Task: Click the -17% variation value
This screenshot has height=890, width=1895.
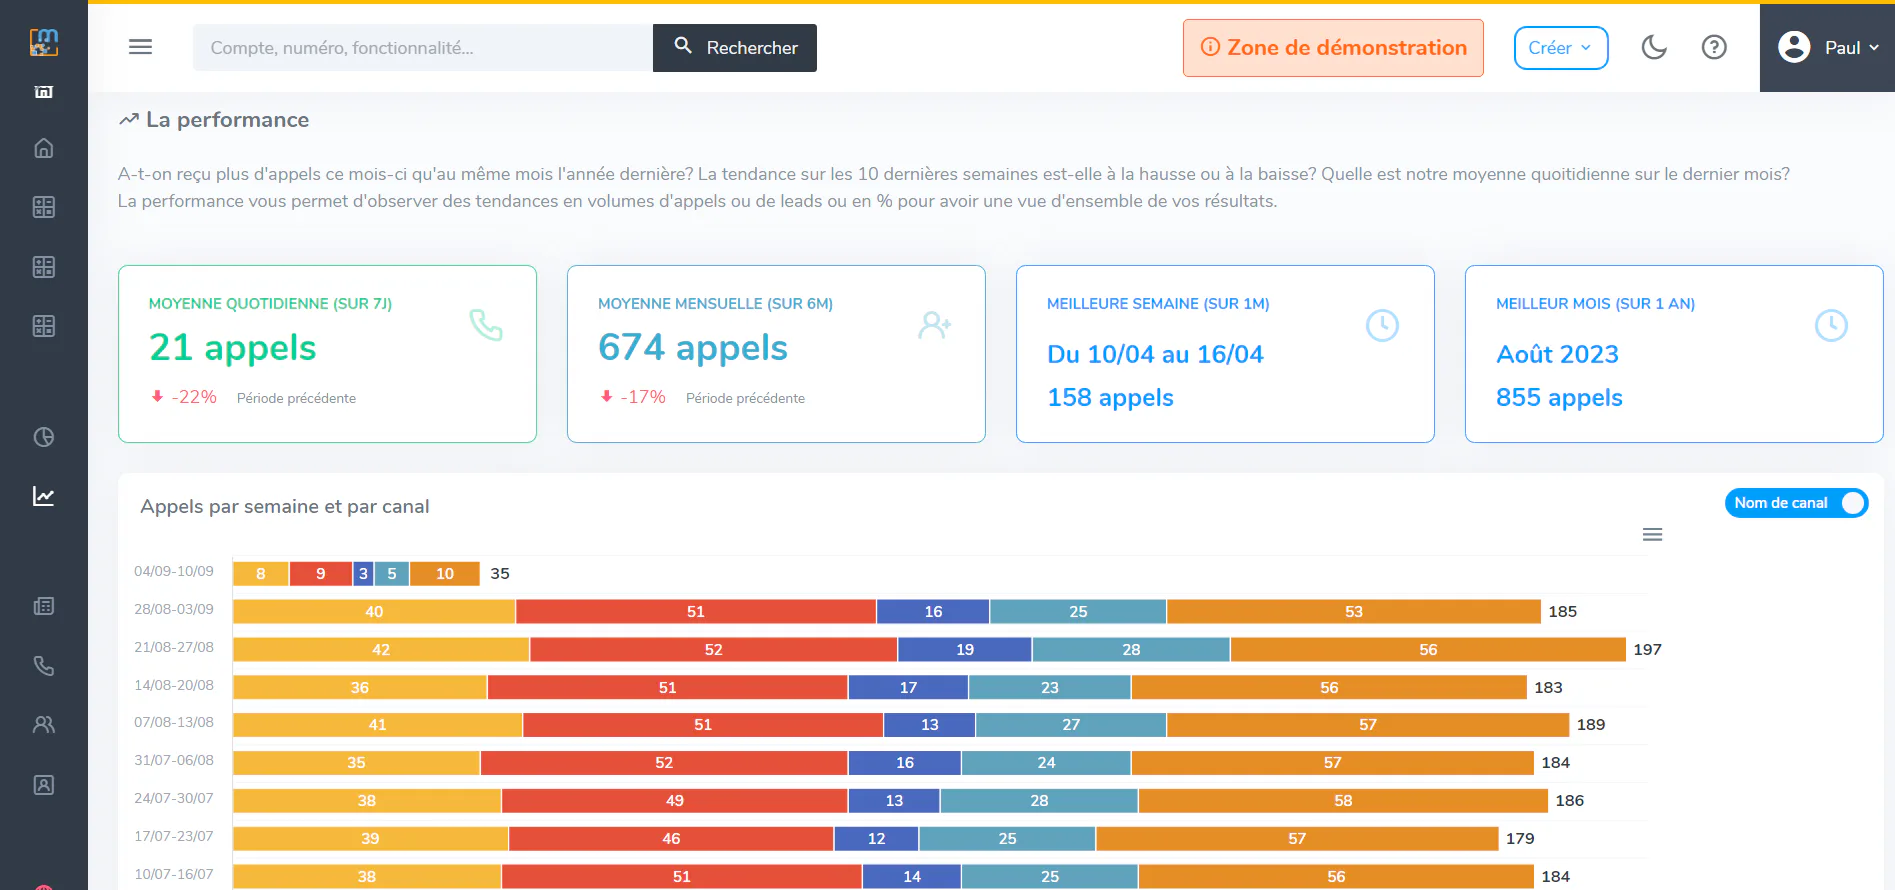Action: coord(643,397)
